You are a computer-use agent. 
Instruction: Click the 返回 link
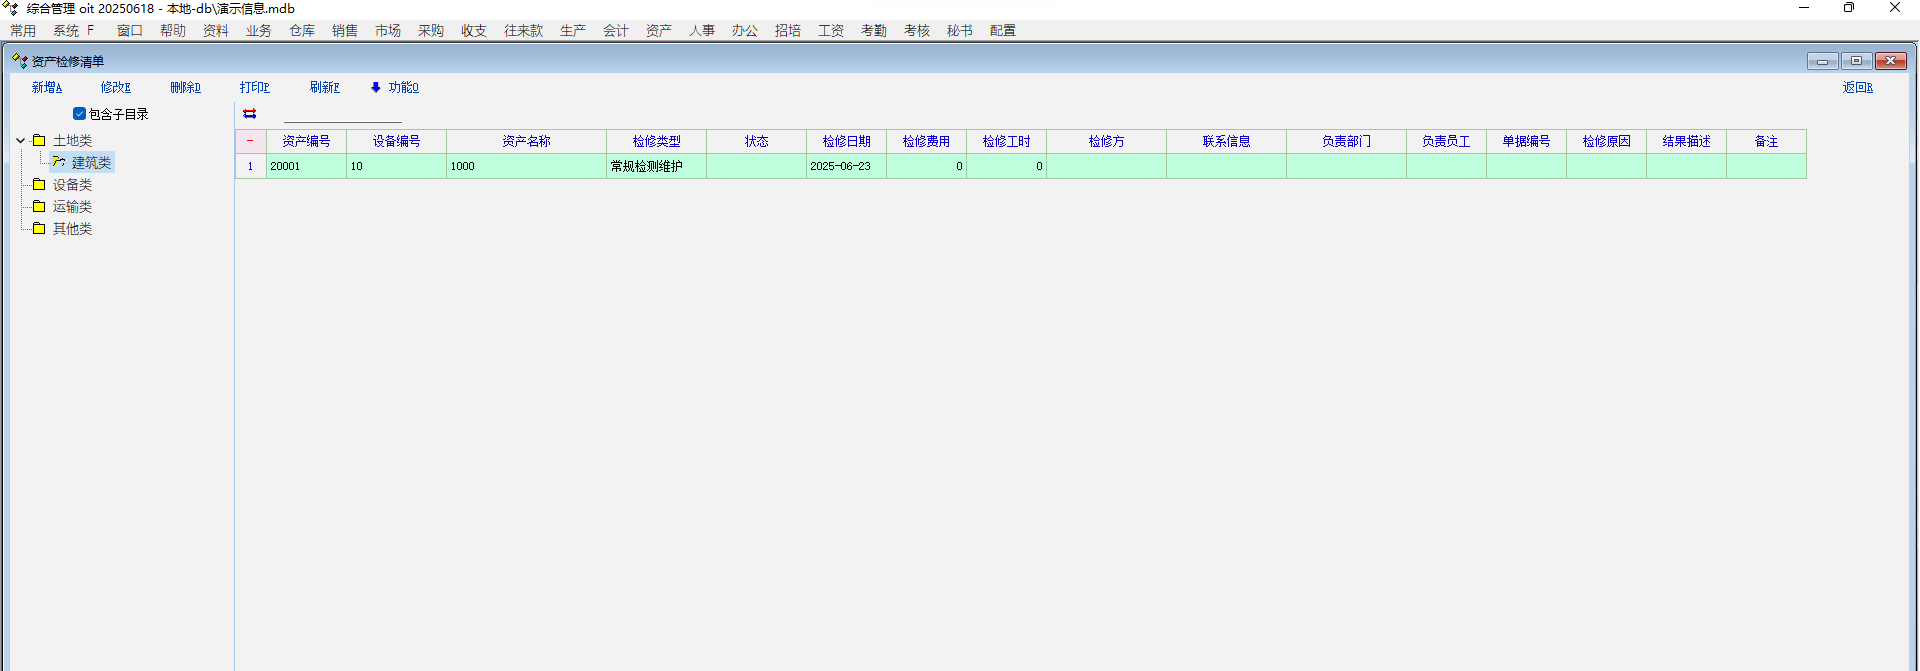coord(1857,88)
